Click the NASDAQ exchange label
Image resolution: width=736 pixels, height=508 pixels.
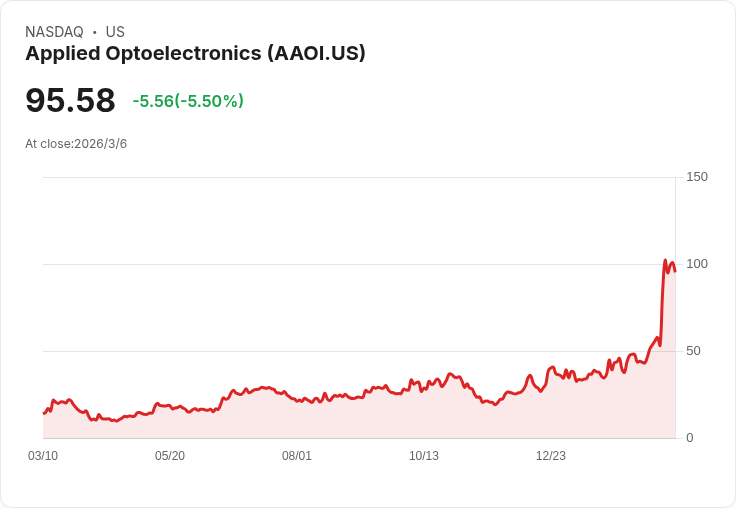tap(54, 32)
